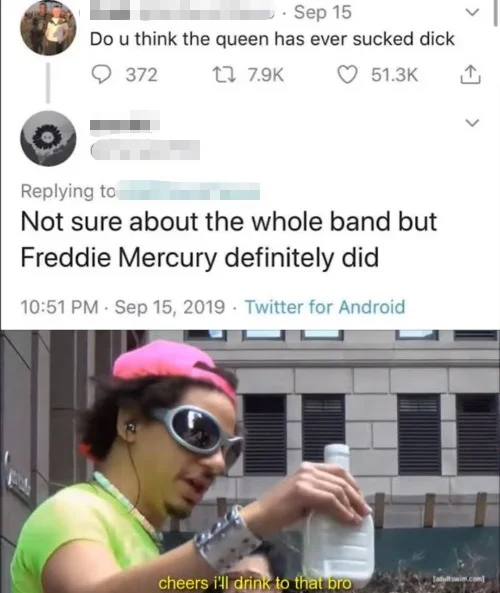The height and width of the screenshot is (593, 500).
Task: View the 372 replies count
Action: point(141,75)
